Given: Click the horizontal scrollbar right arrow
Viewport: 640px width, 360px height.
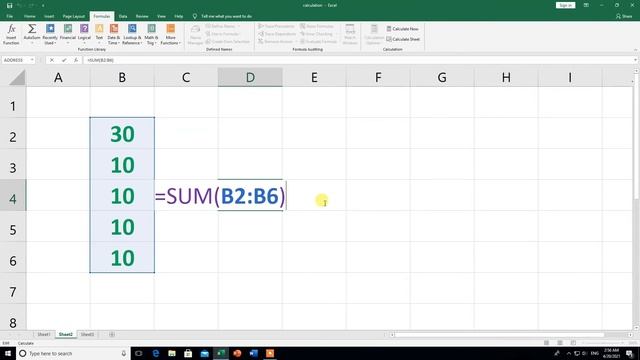Looking at the screenshot, I should pyautogui.click(x=631, y=335).
